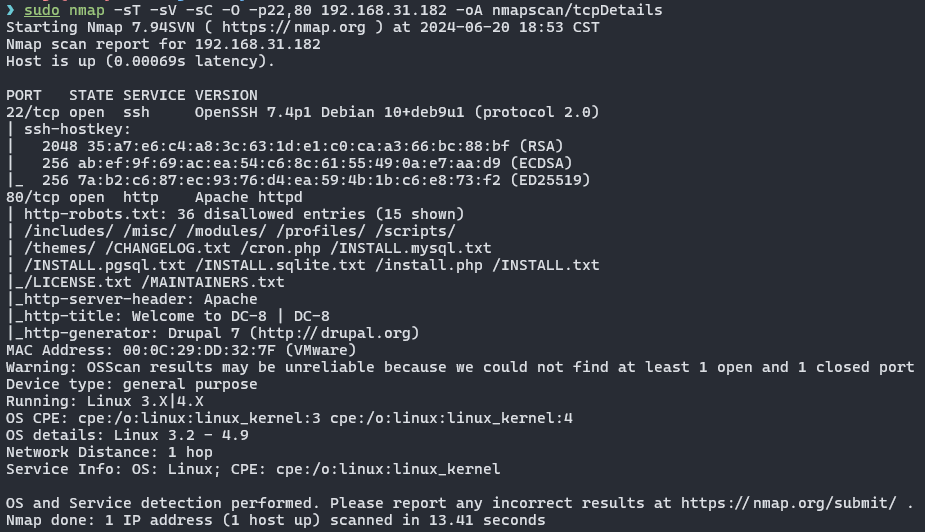Click the underlined sudo command word
The width and height of the screenshot is (925, 532).
coord(42,11)
